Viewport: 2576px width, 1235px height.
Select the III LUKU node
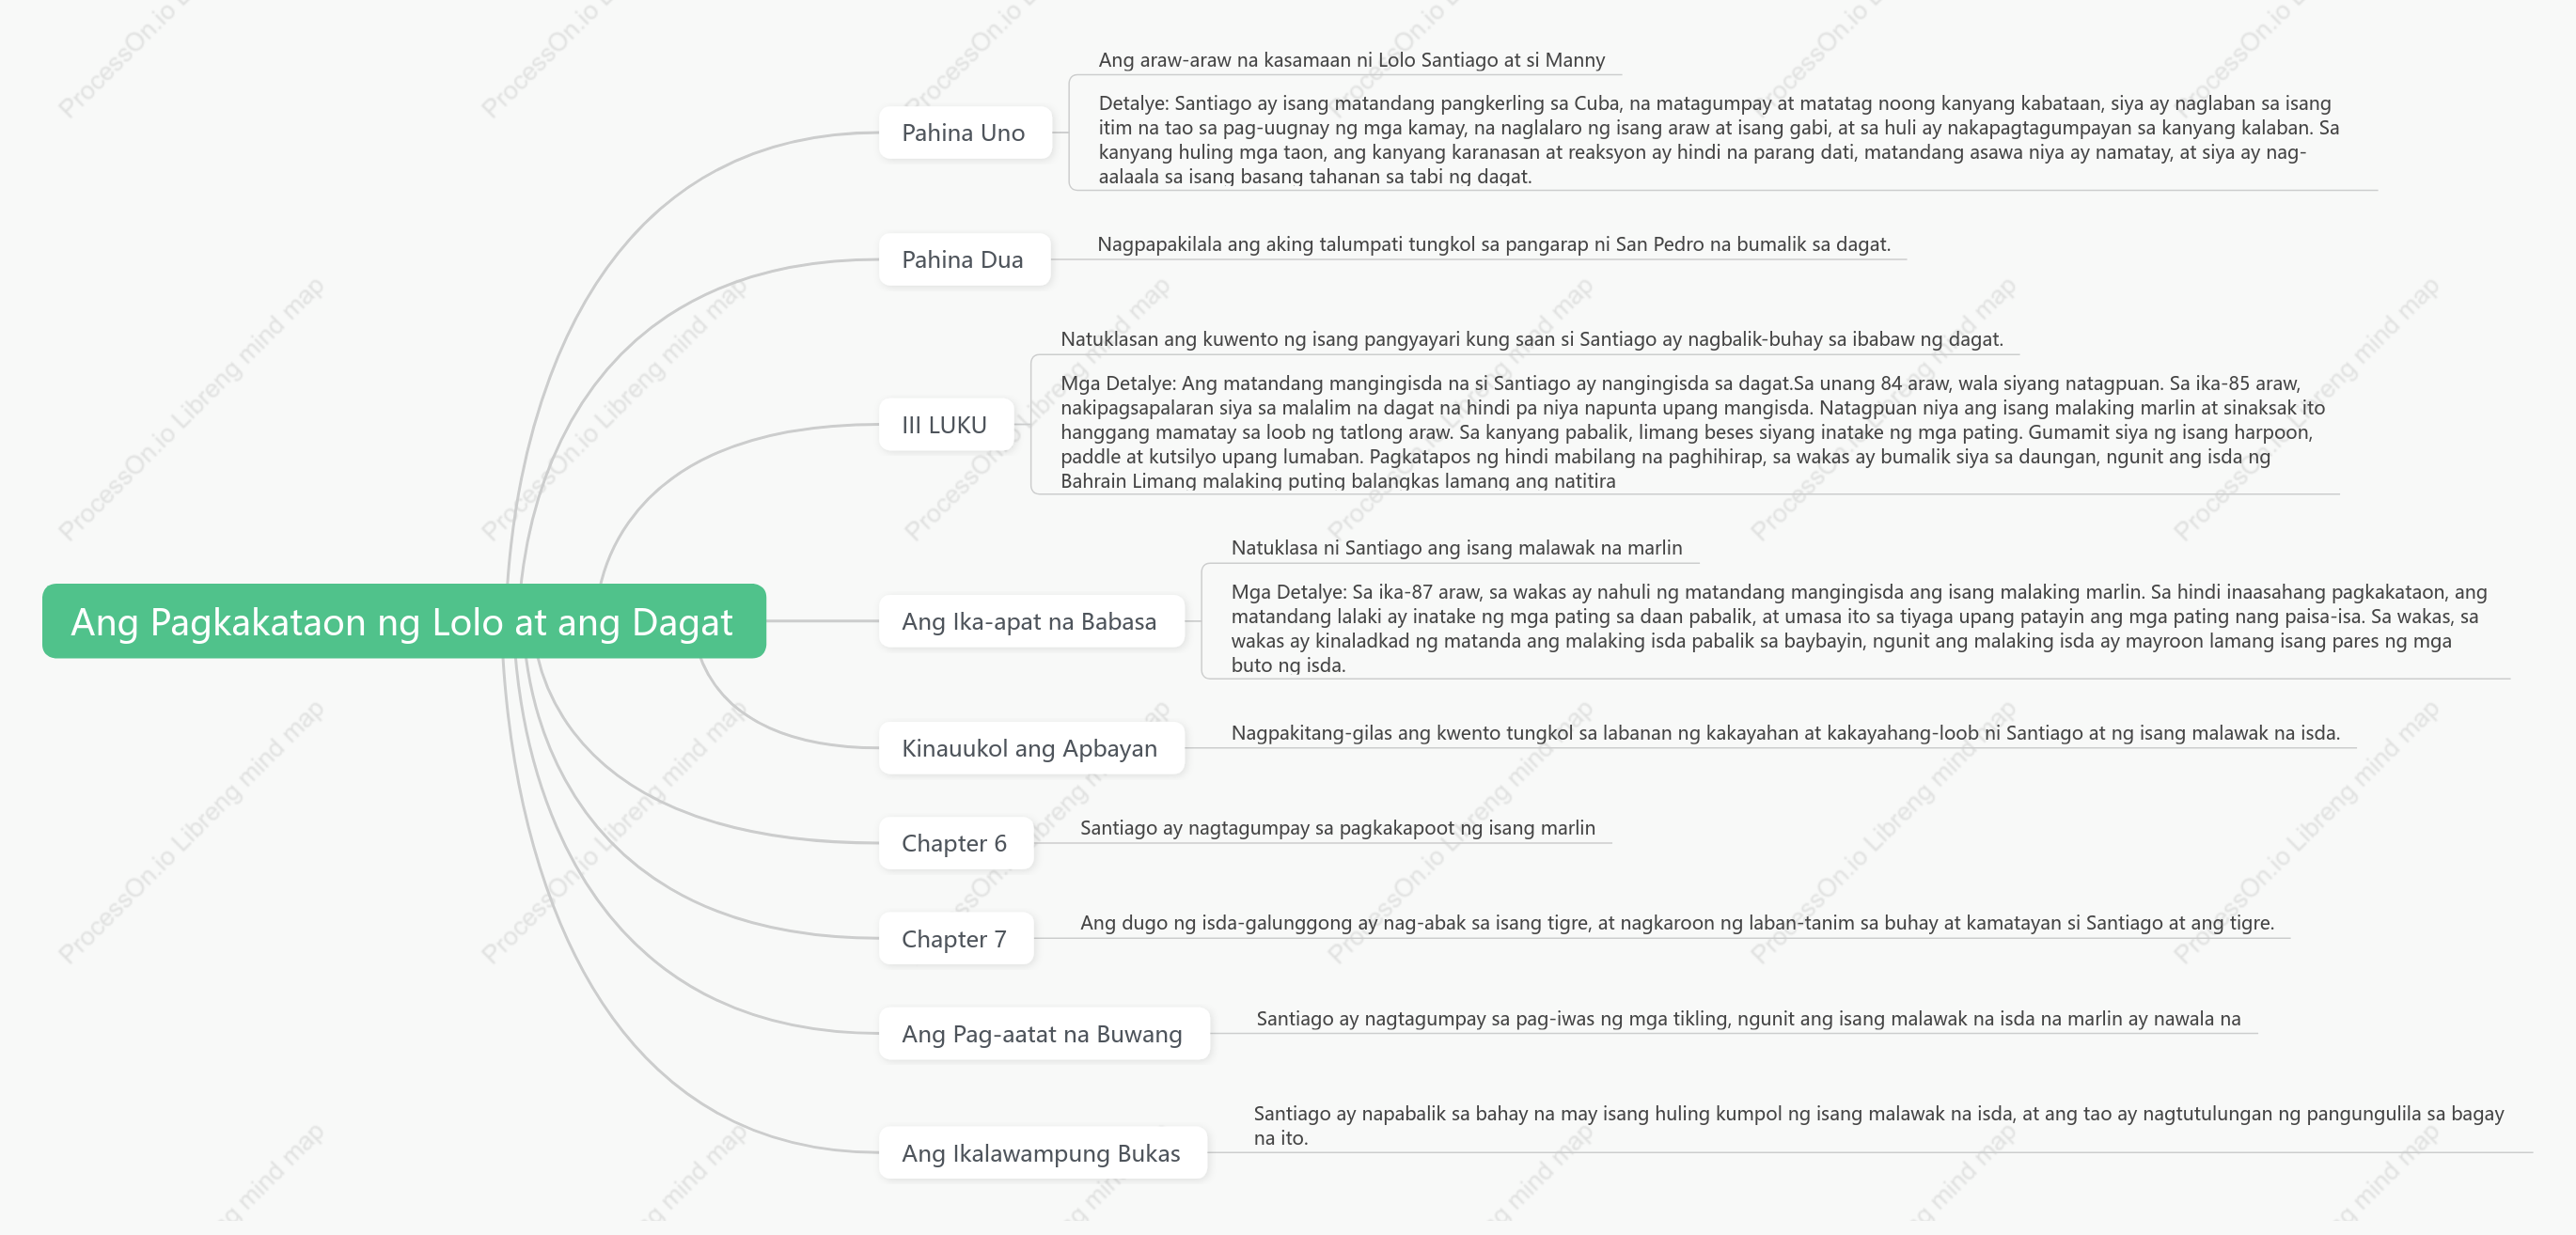click(x=945, y=424)
